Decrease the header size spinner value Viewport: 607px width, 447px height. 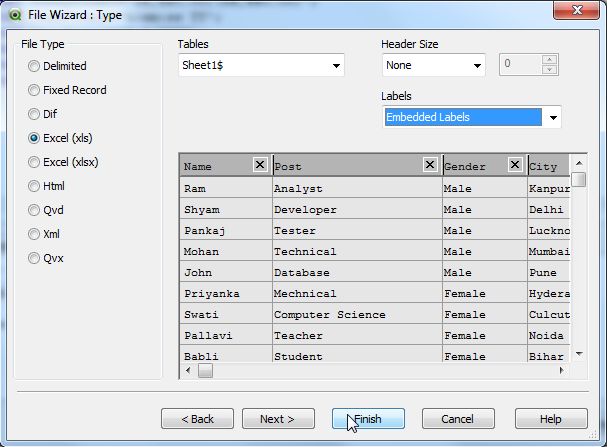click(549, 70)
